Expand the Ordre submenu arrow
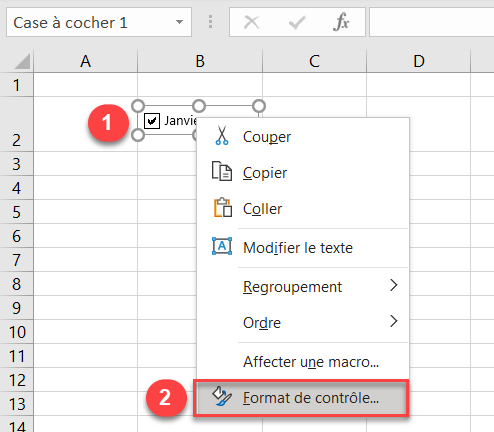 pos(394,321)
